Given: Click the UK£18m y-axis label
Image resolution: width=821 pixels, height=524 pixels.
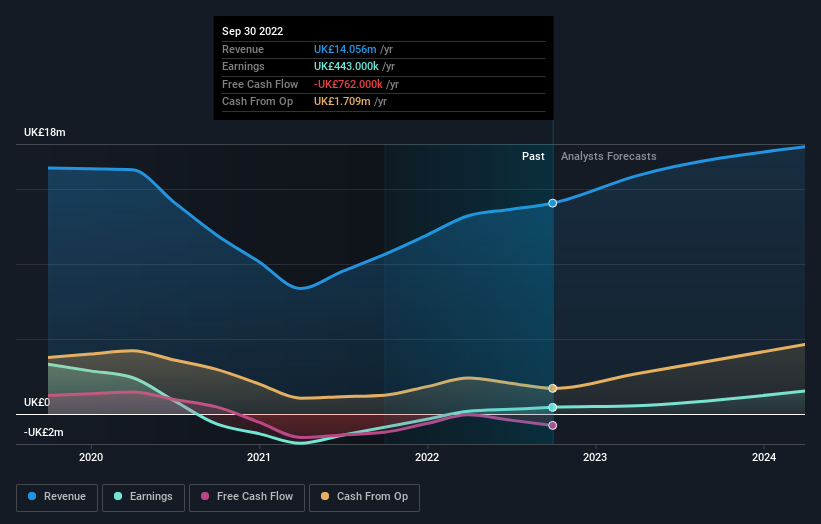Looking at the screenshot, I should 45,132.
